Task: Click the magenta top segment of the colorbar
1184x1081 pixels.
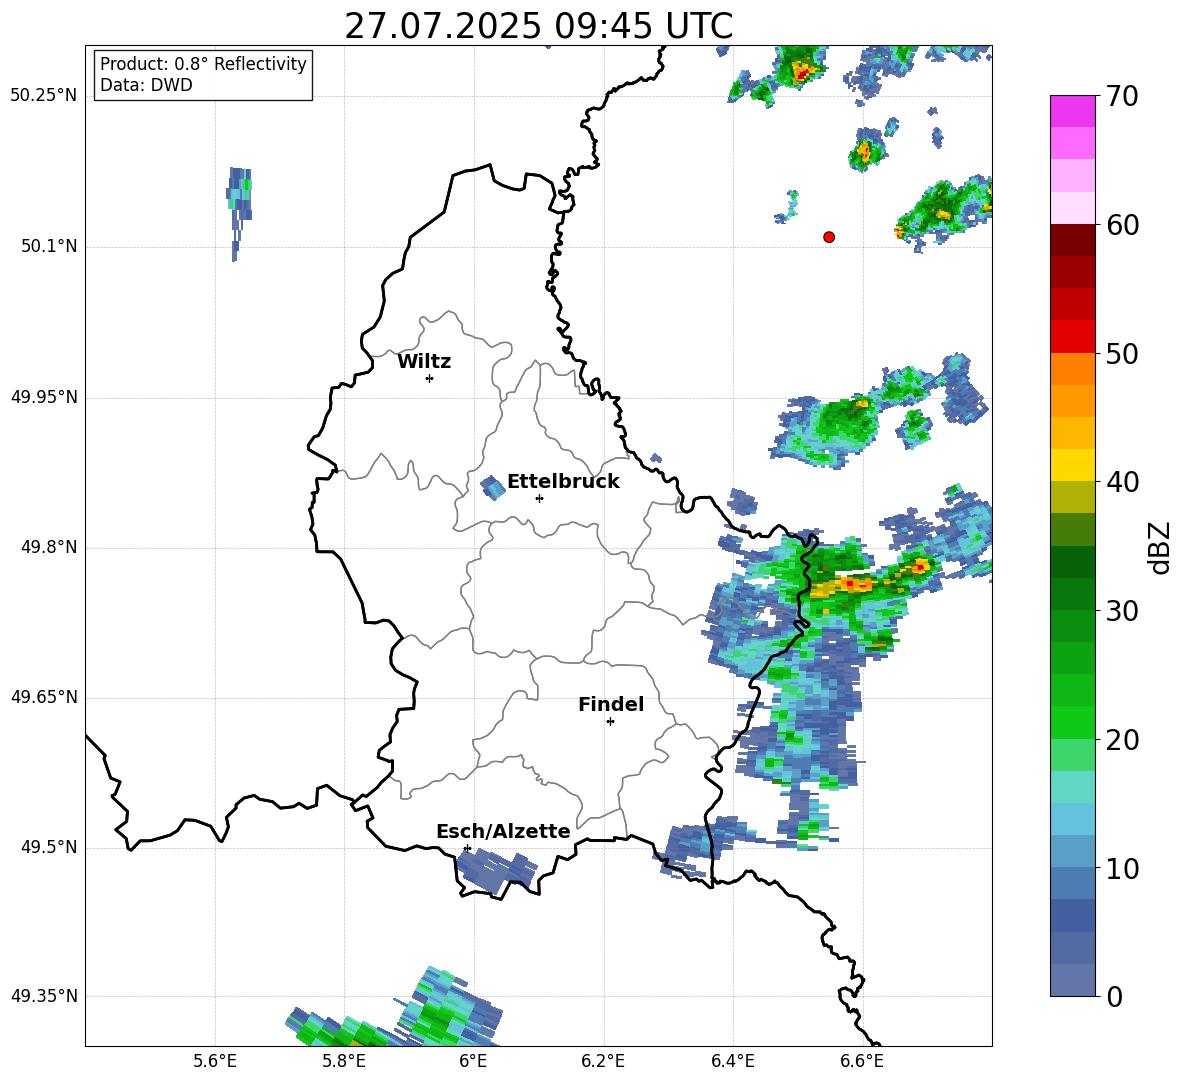Action: click(1072, 111)
